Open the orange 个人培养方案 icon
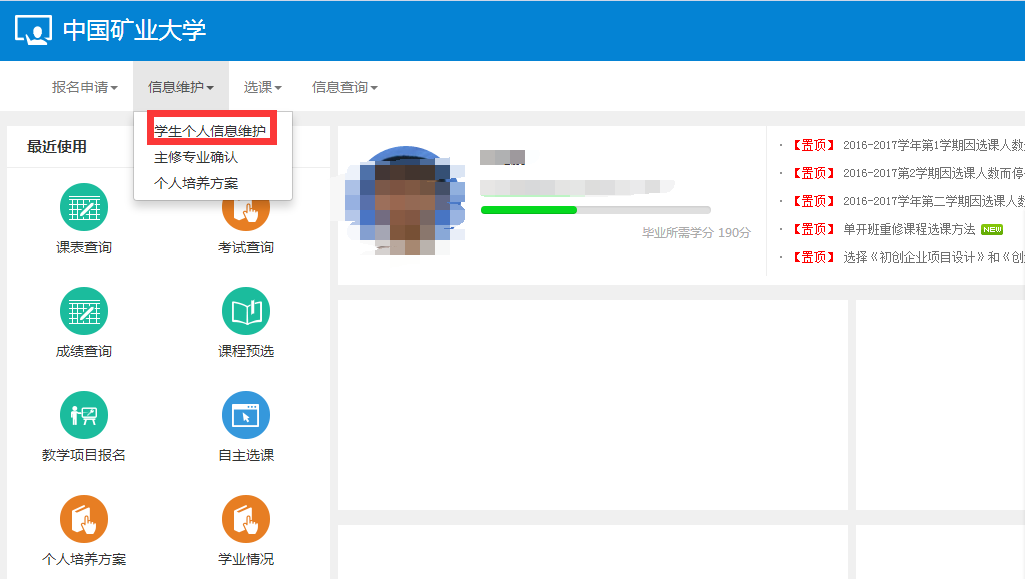Viewport: 1025px width, 579px height. pyautogui.click(x=84, y=519)
